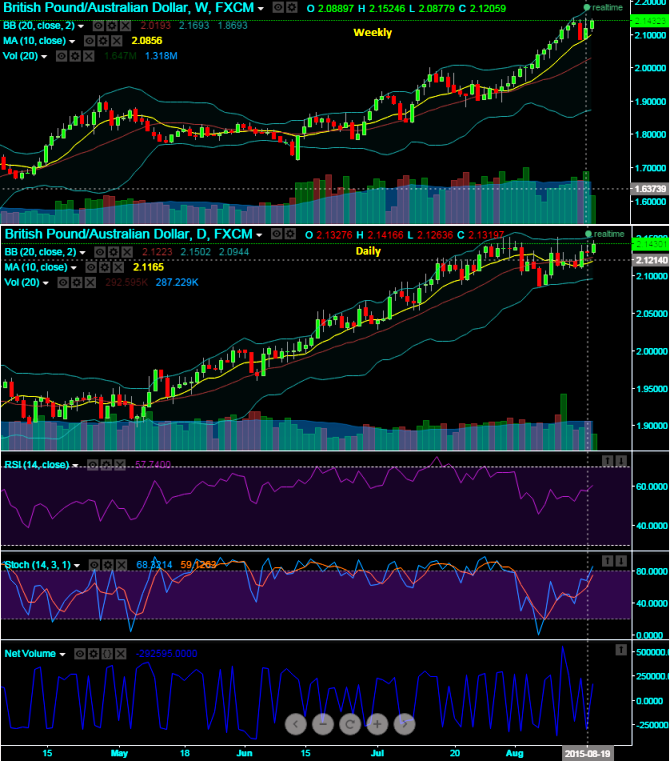Screen dimensions: 670x761
Task: Toggle visibility eye of daily BB indicator
Action: pos(100,252)
